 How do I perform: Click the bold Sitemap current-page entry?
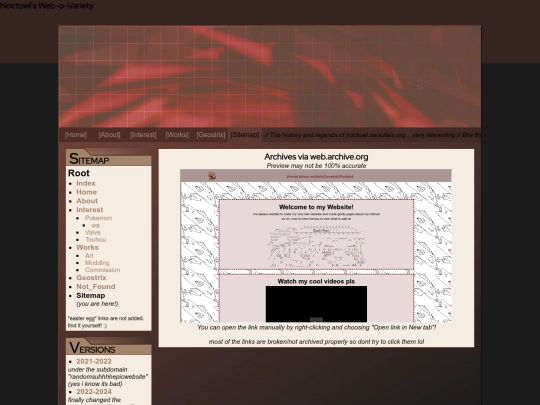click(x=91, y=295)
